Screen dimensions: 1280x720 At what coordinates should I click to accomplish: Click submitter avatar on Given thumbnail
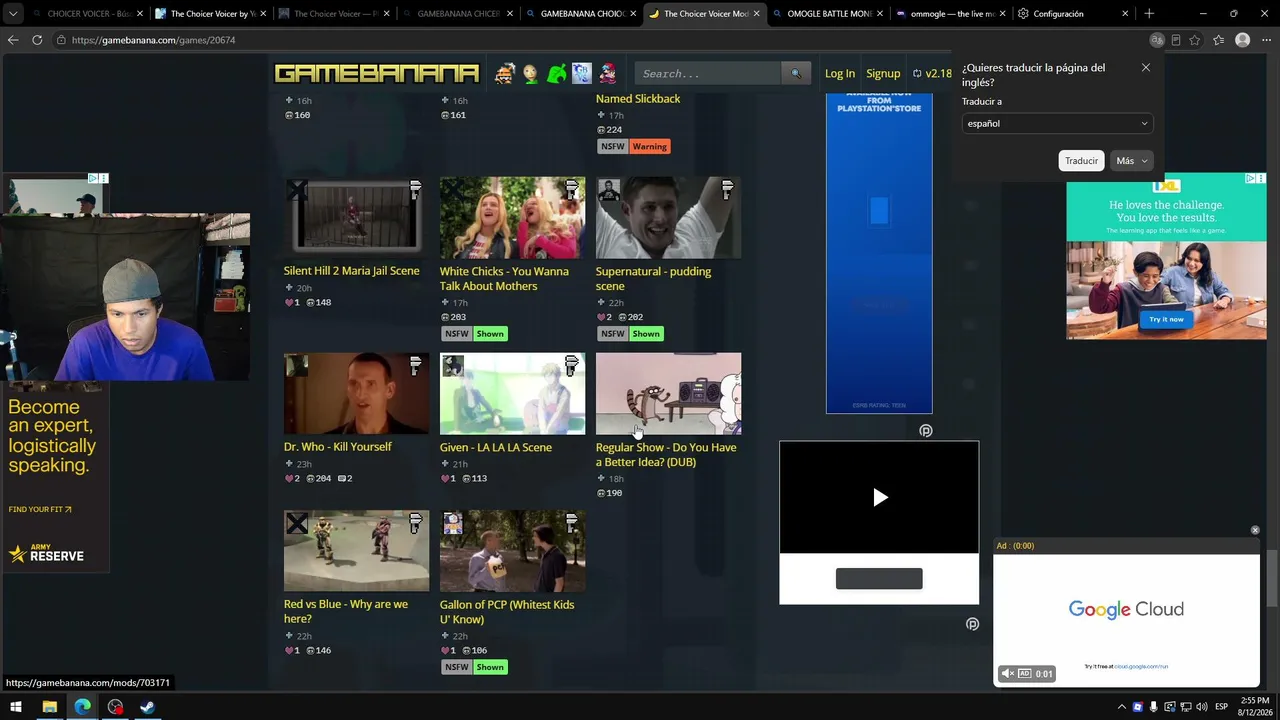(453, 366)
